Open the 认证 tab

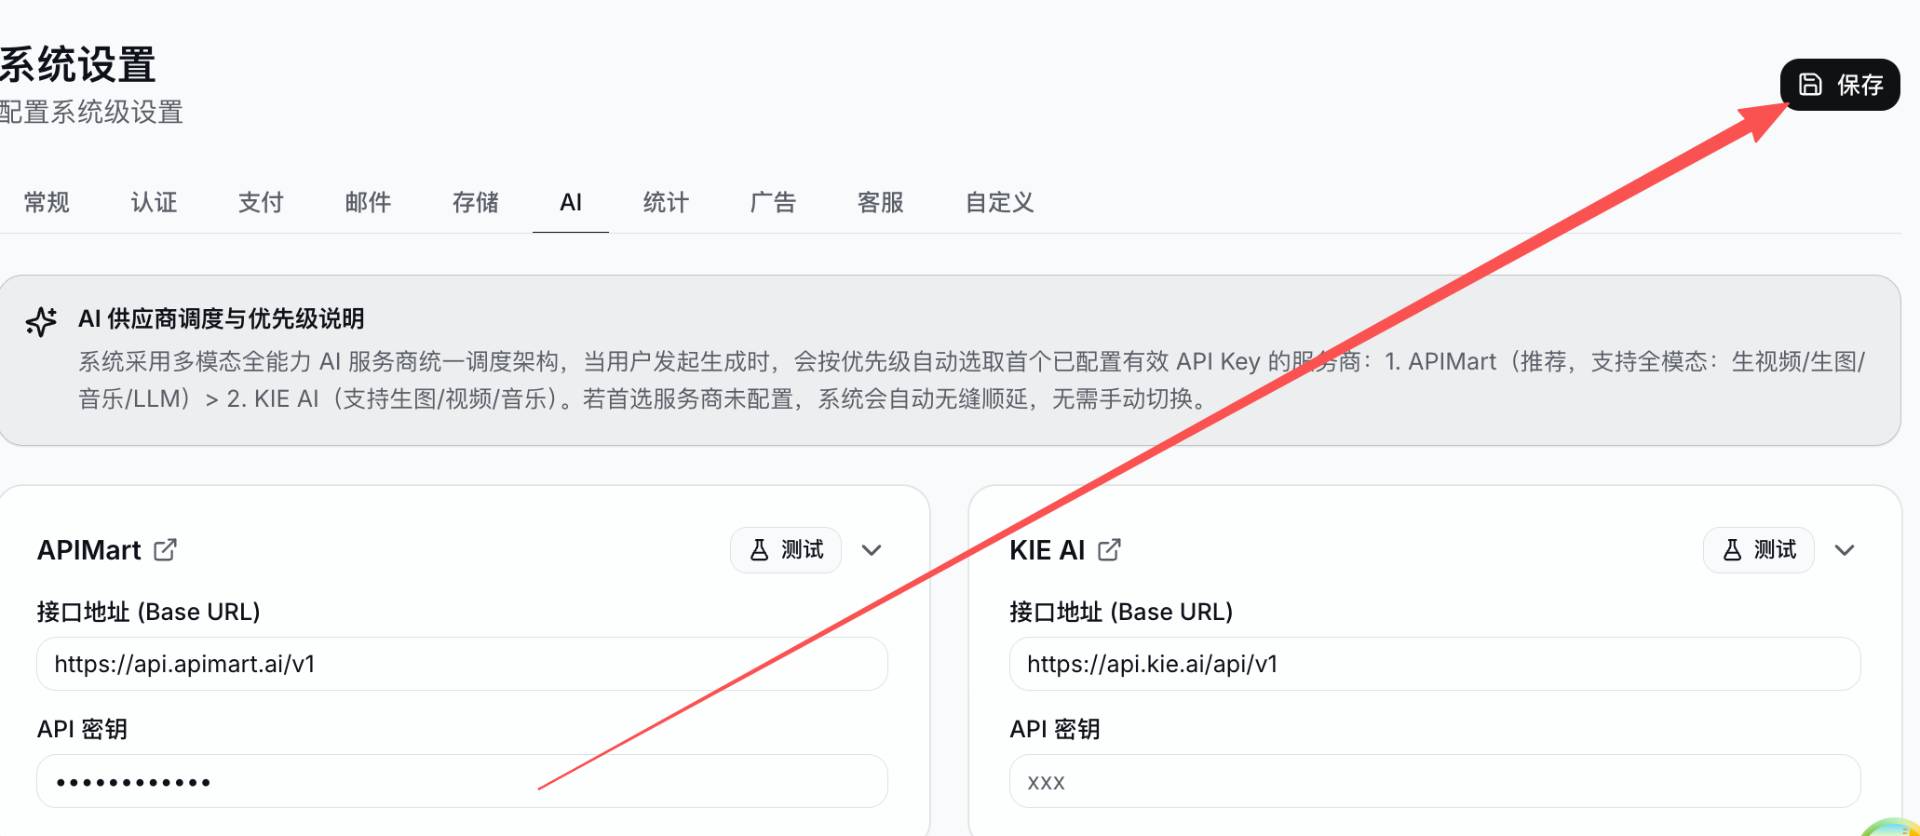pos(154,203)
